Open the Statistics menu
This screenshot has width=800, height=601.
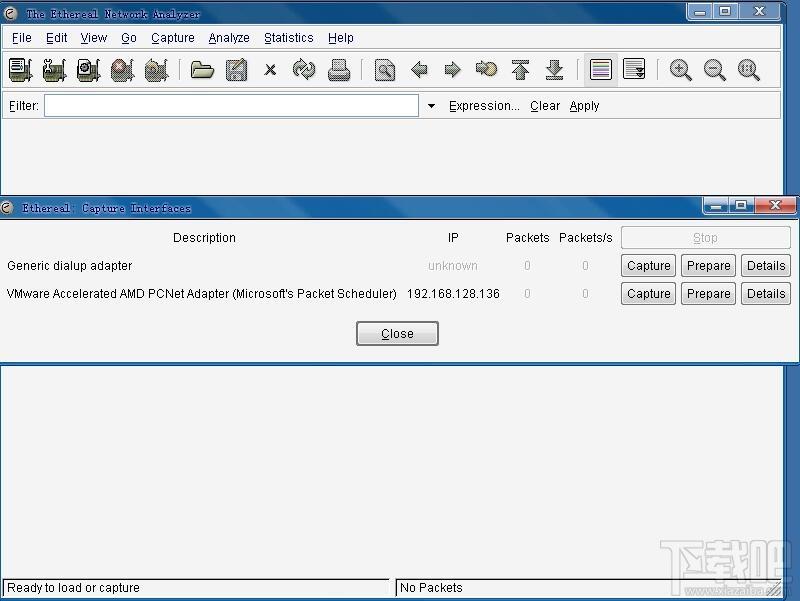[x=289, y=38]
